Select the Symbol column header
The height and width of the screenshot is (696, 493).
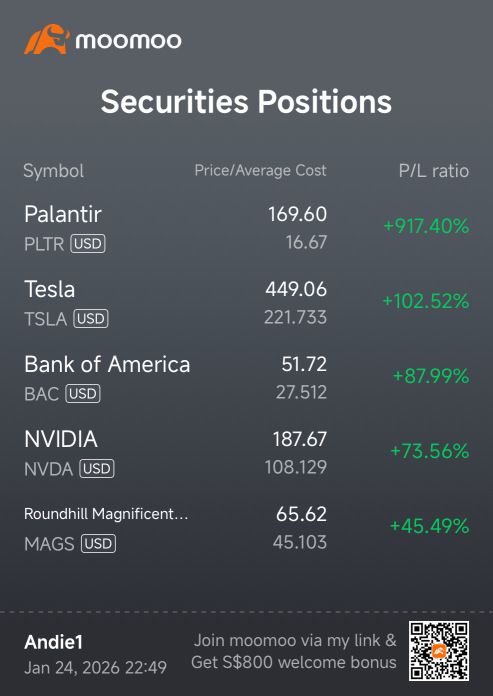53,171
